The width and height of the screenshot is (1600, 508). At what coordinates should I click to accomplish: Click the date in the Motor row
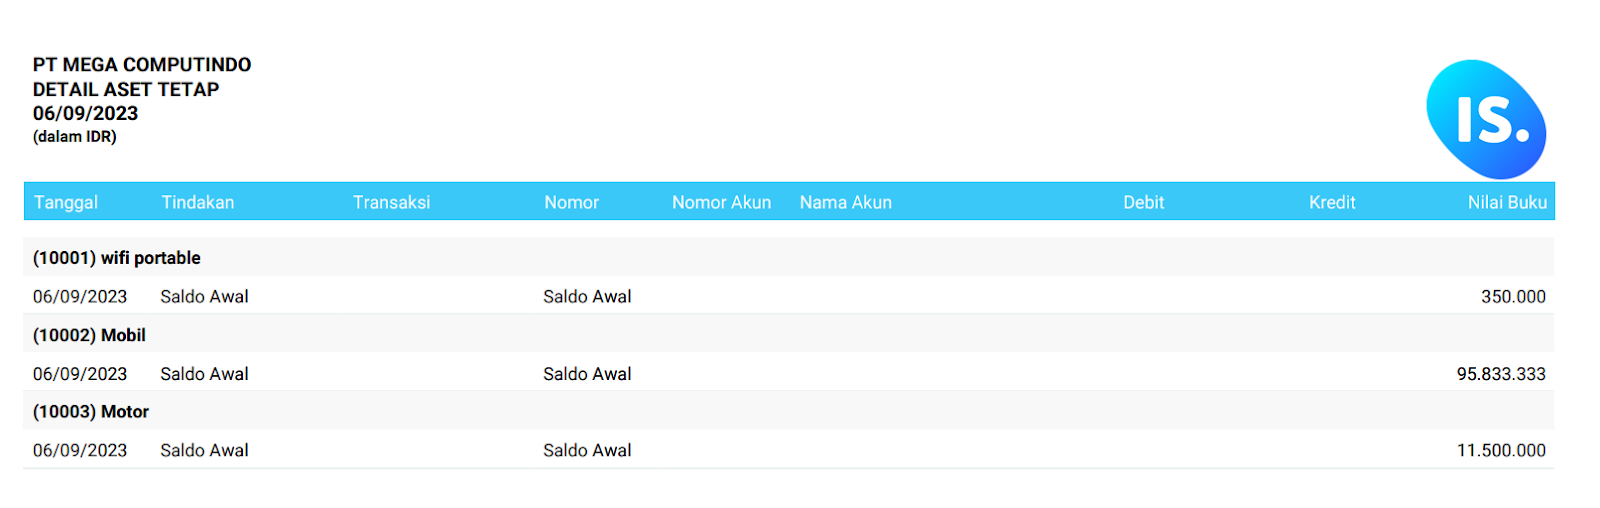point(80,451)
